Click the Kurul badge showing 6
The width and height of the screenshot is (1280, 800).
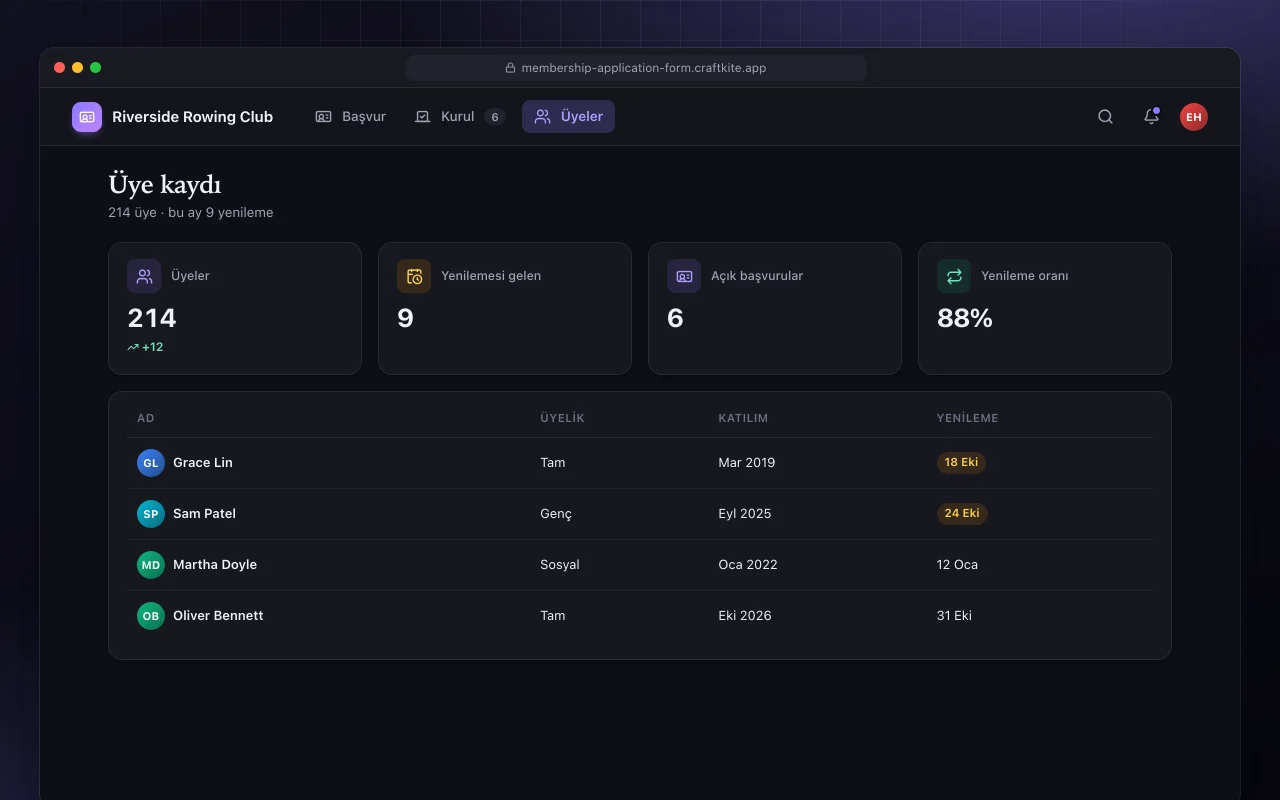pyautogui.click(x=494, y=117)
